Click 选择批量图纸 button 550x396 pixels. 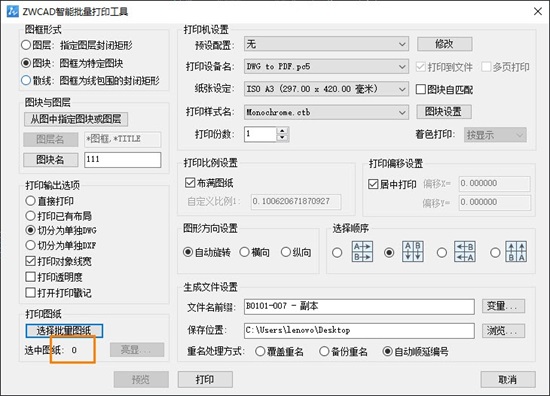pos(64,331)
